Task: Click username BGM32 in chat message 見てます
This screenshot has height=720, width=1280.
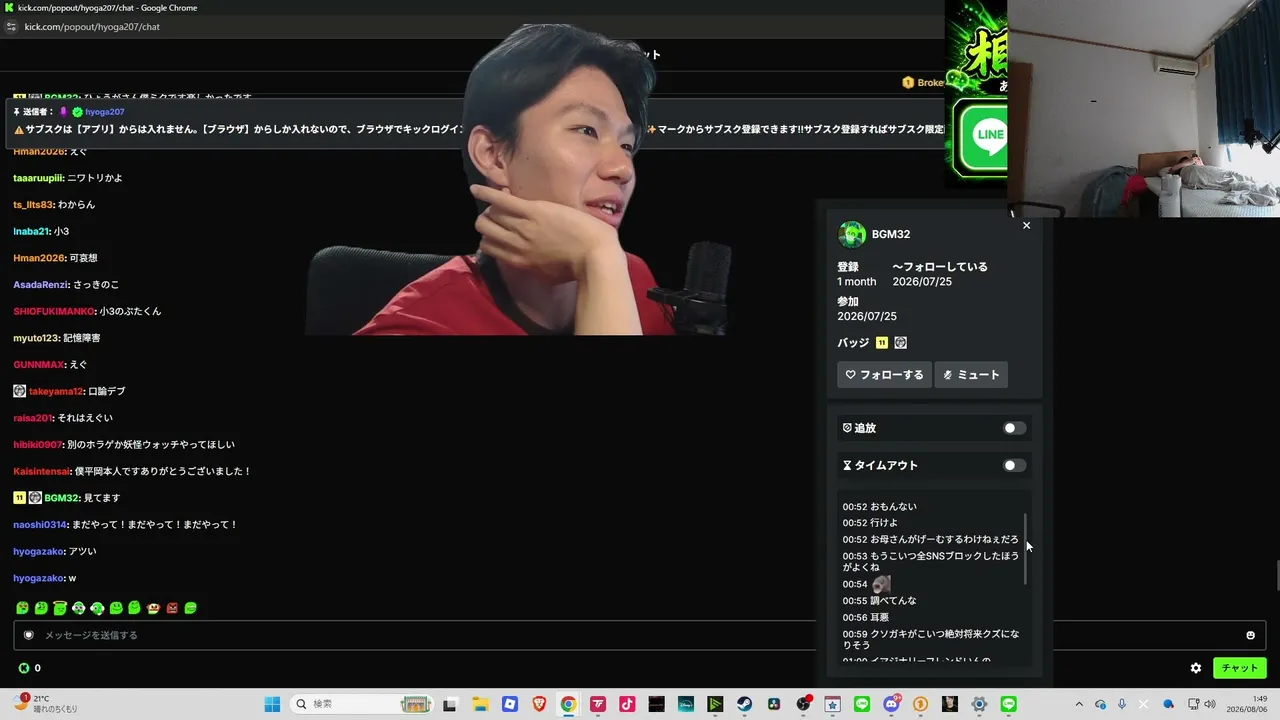Action: [x=61, y=498]
